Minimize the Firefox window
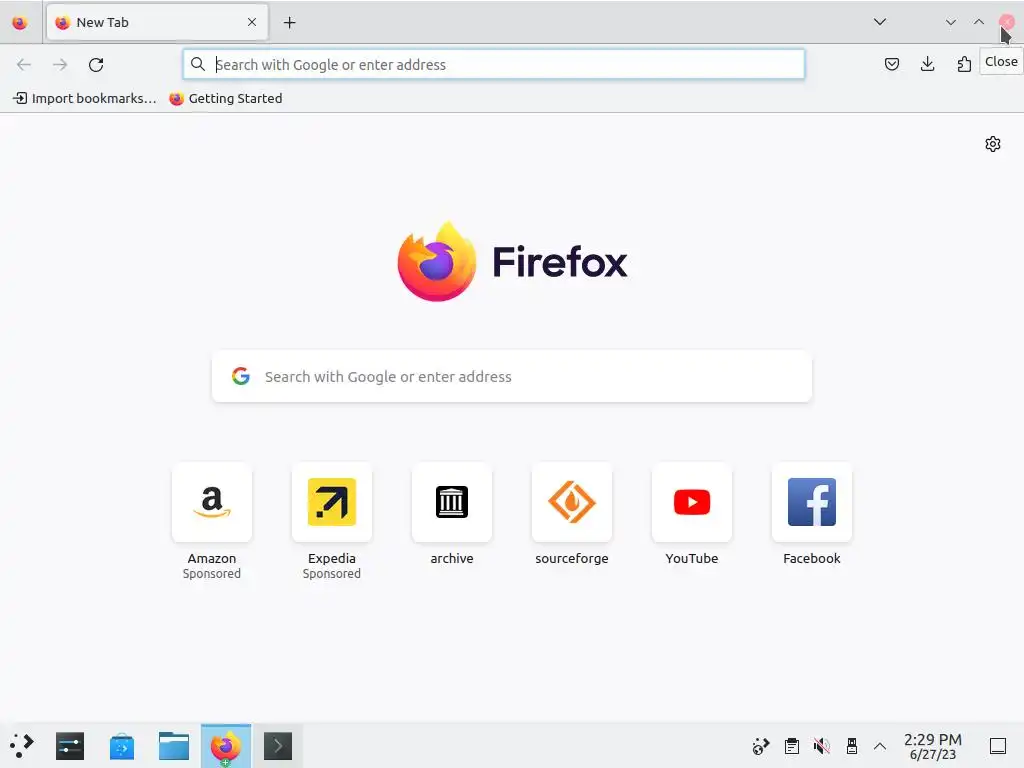 (950, 22)
